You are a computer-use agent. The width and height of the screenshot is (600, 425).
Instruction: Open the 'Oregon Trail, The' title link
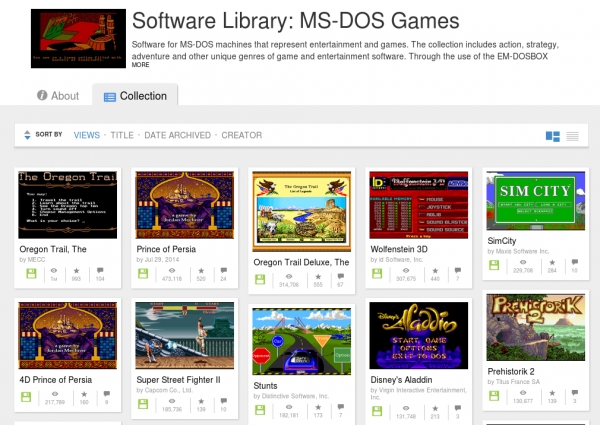53,249
